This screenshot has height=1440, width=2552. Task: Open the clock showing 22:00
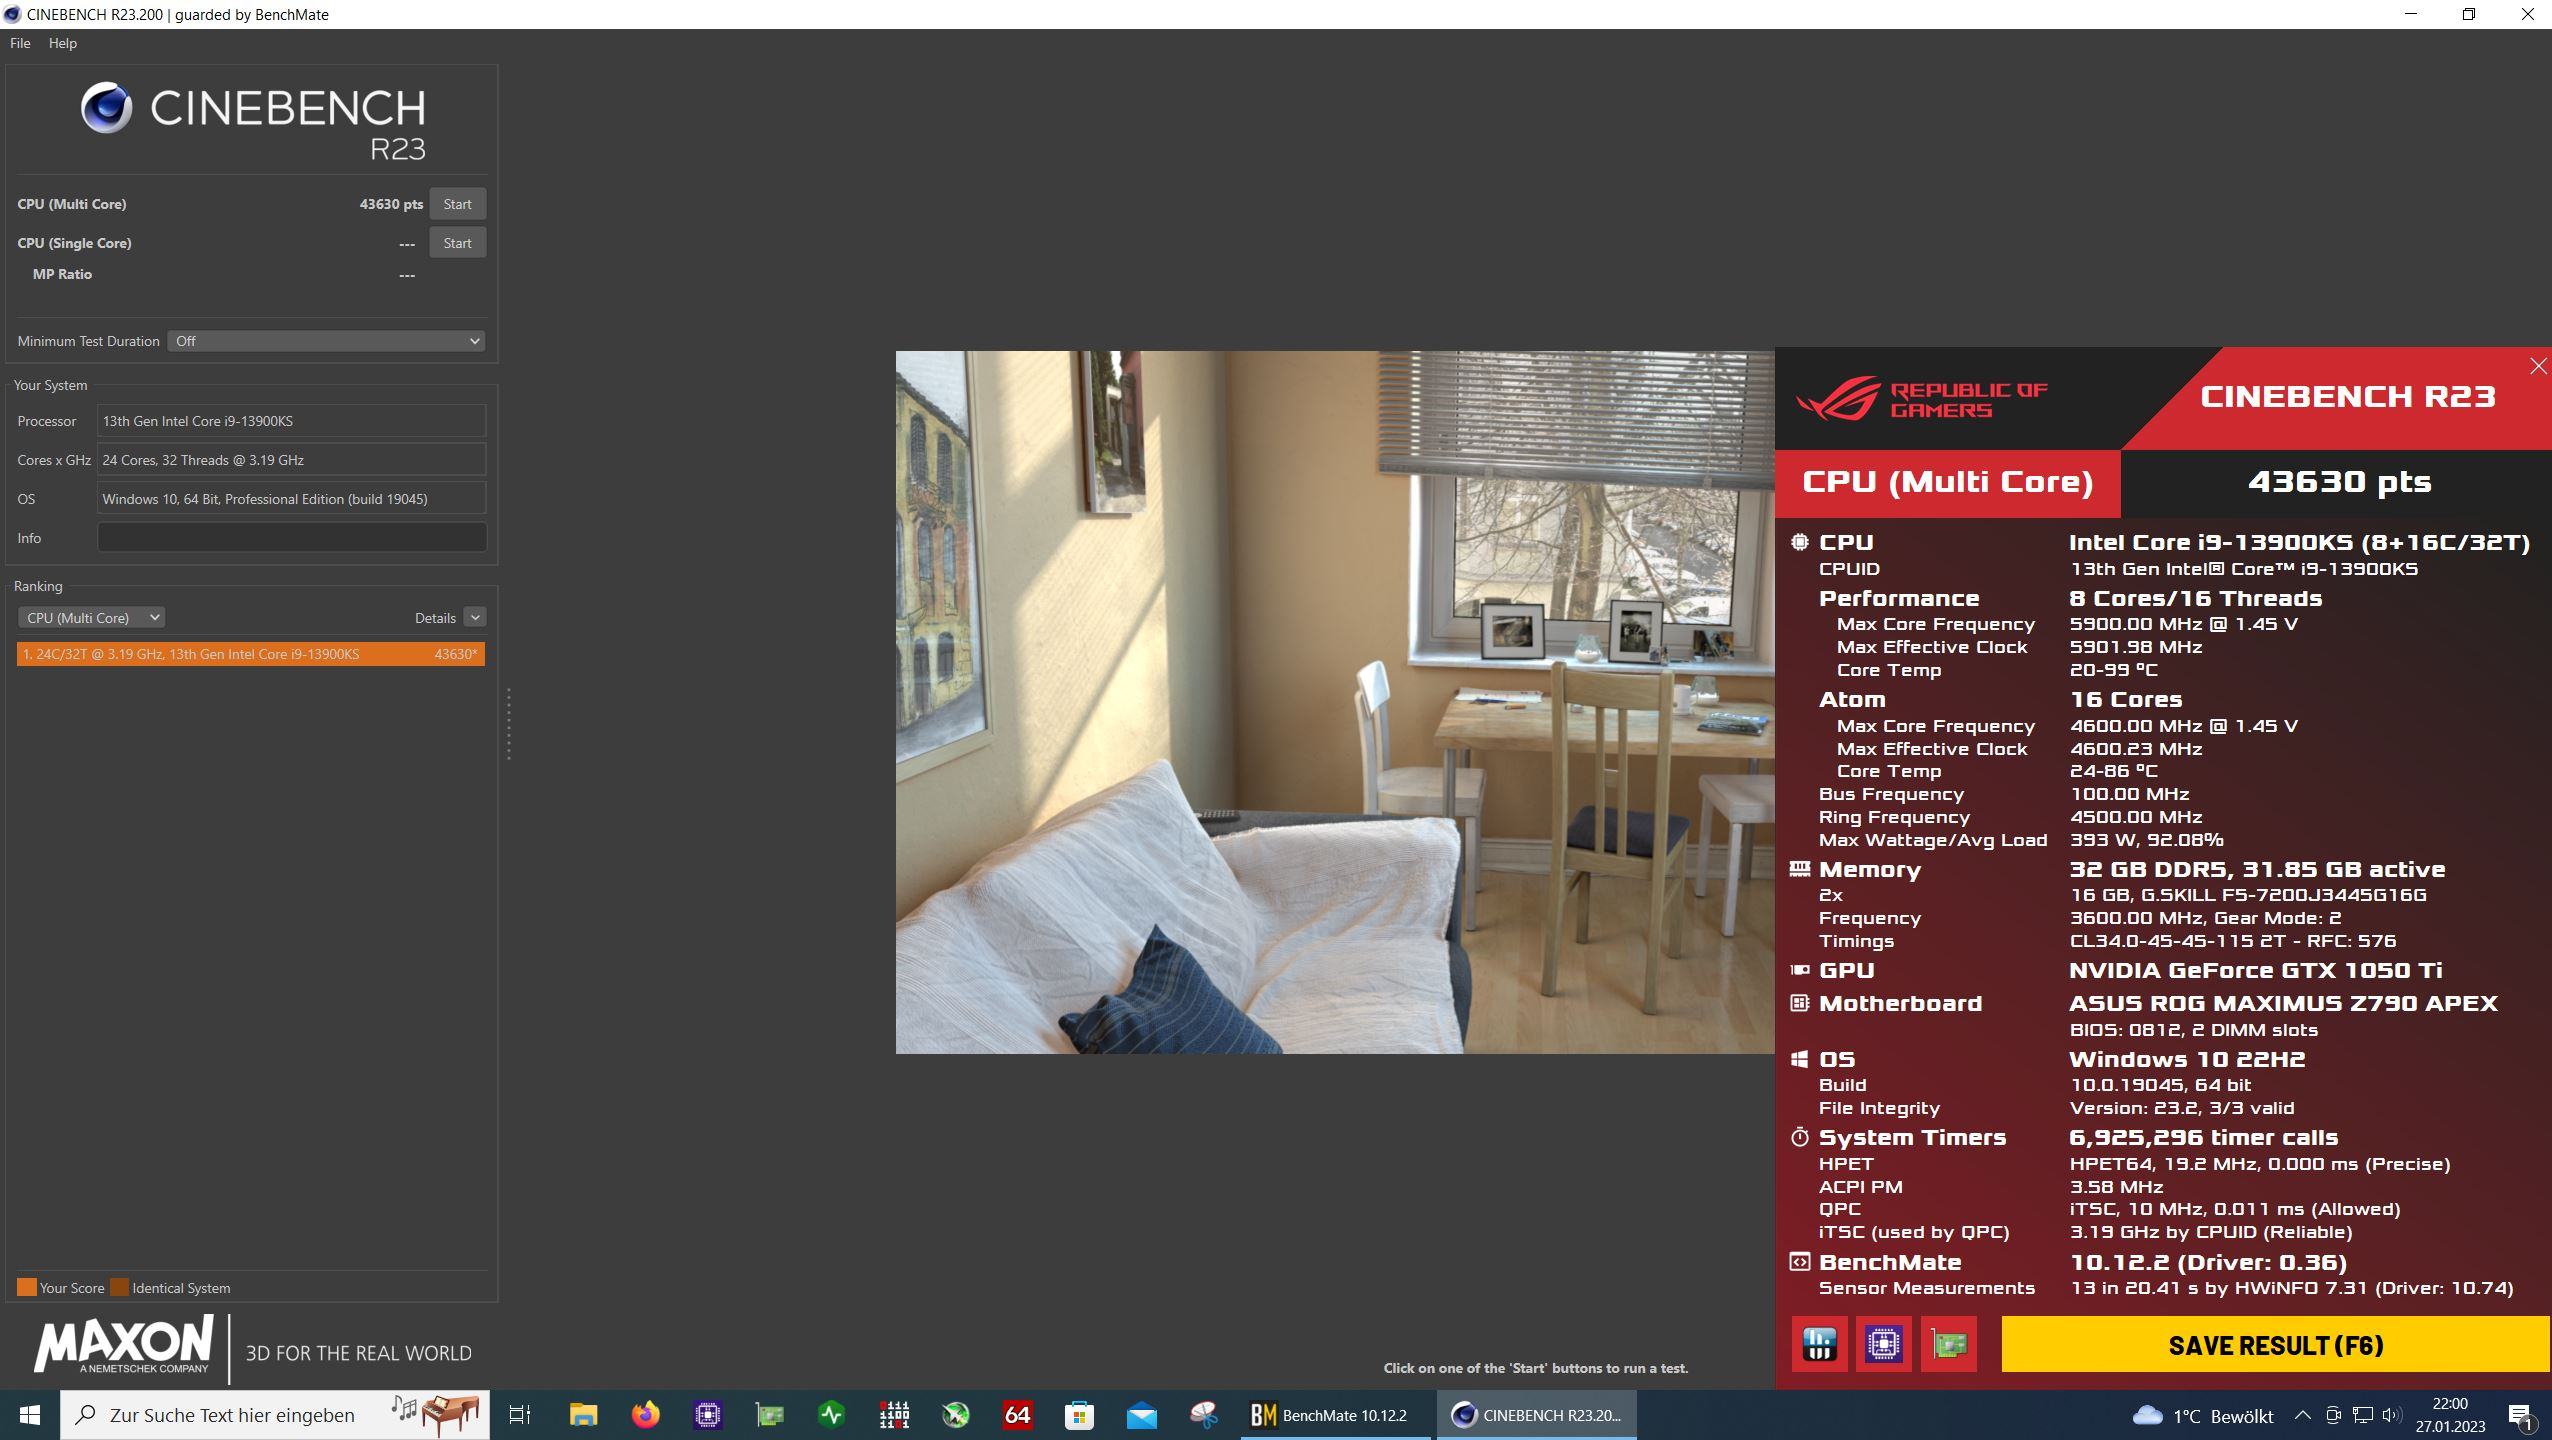(x=2450, y=1415)
